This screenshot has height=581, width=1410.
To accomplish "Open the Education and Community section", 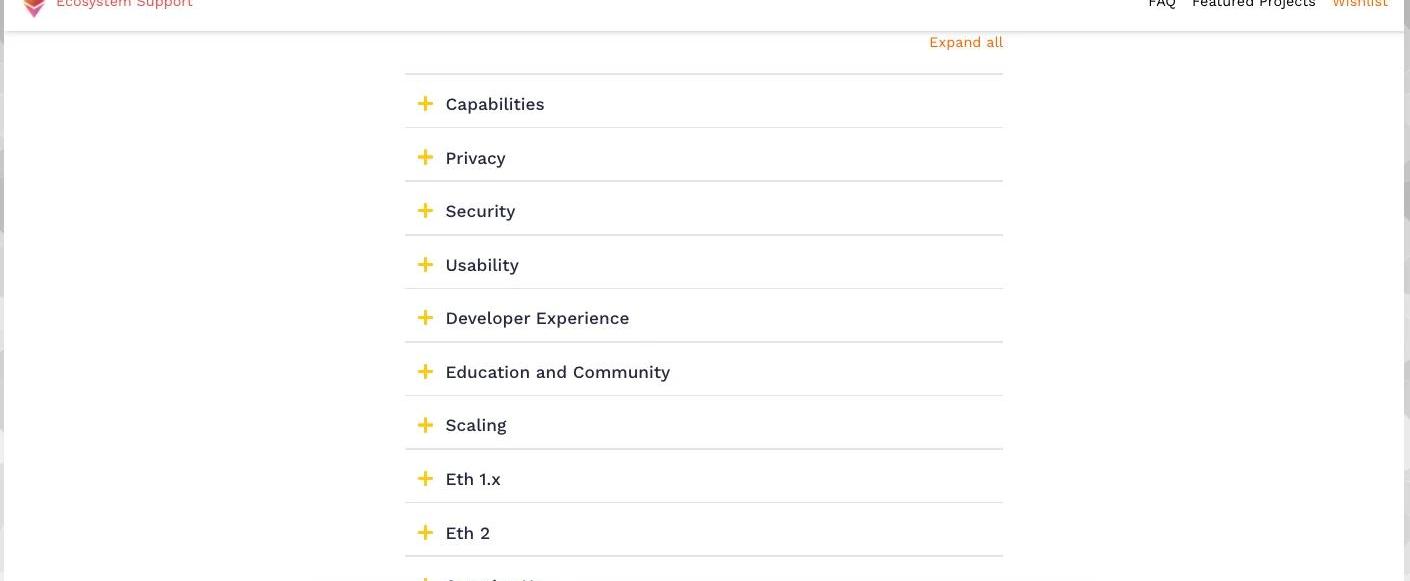I will [557, 372].
